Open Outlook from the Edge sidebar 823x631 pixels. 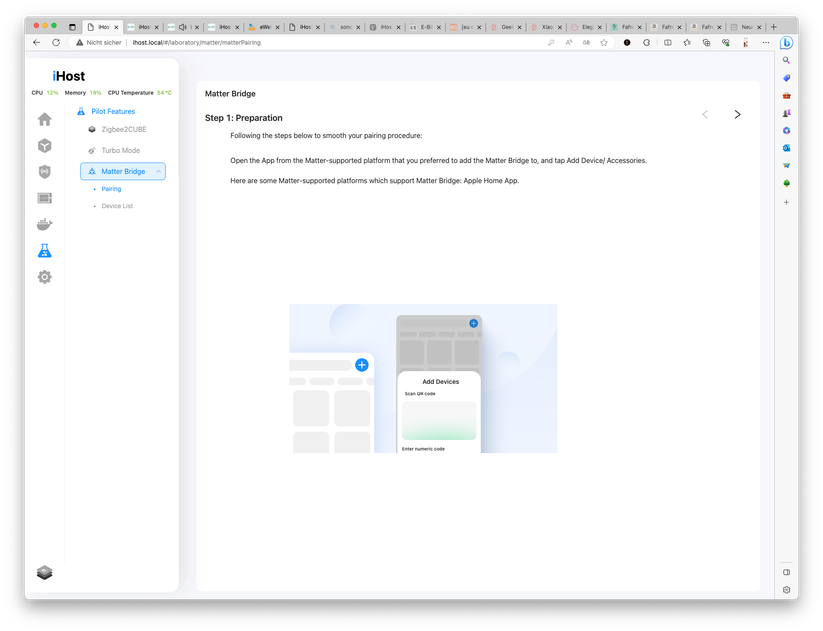[x=786, y=148]
